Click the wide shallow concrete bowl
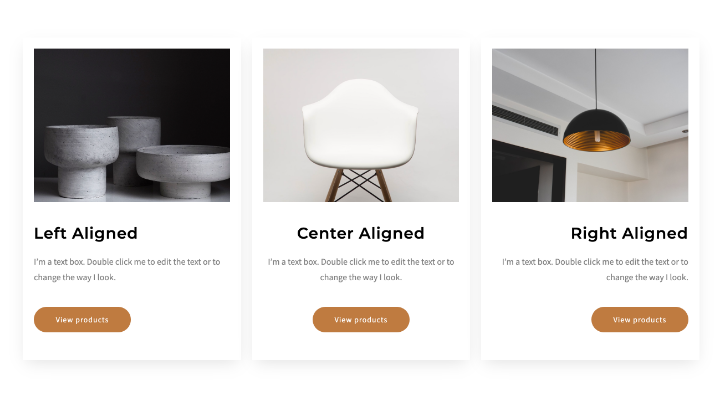 [184, 171]
